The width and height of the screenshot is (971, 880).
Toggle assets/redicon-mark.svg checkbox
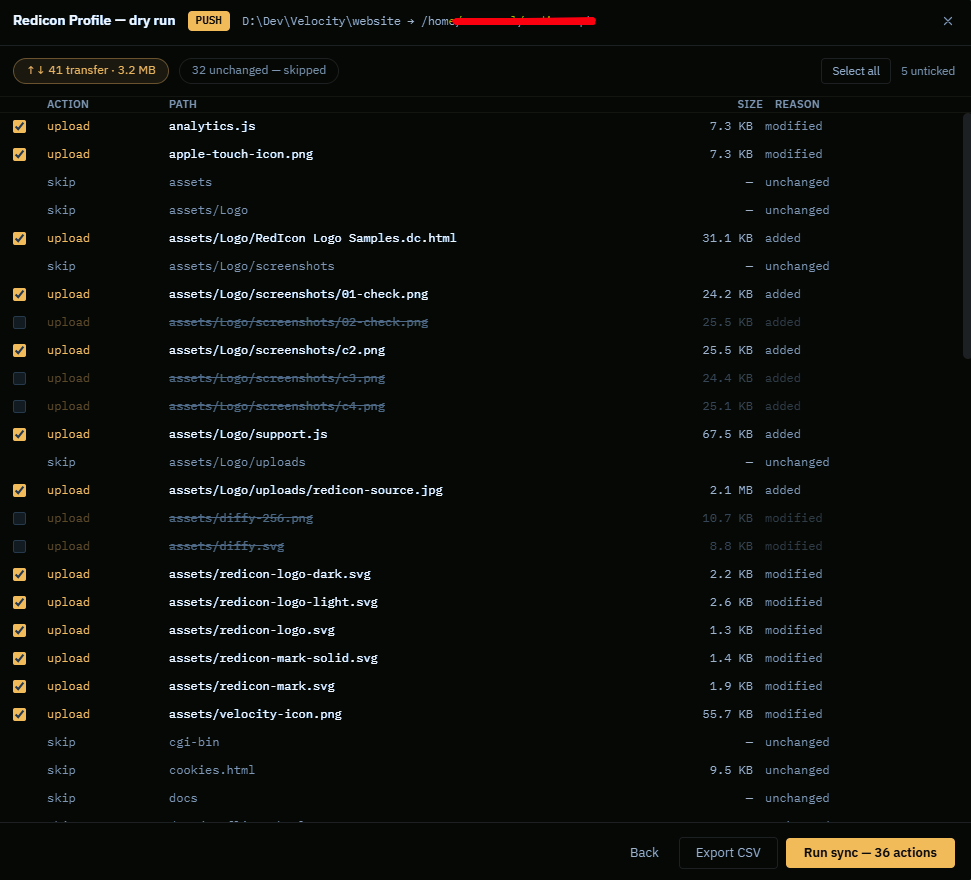point(20,686)
